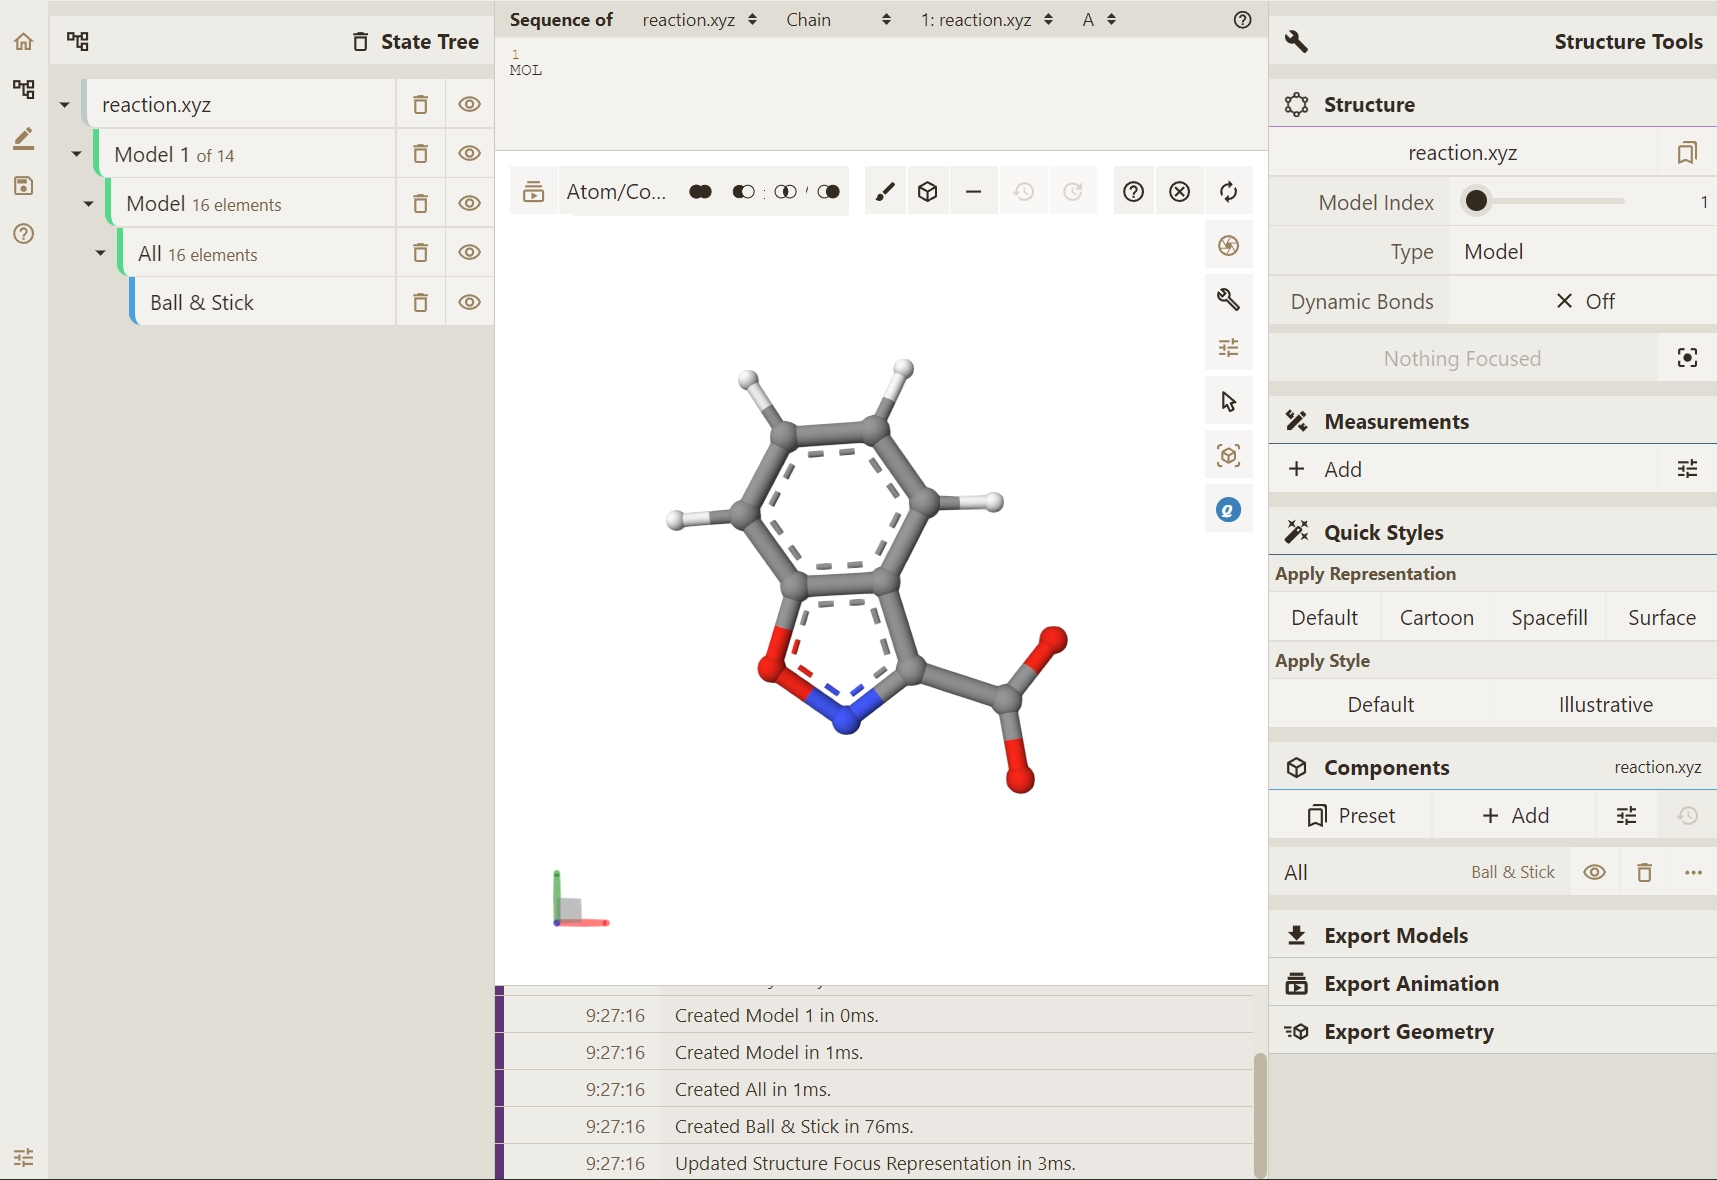Image resolution: width=1717 pixels, height=1180 pixels.
Task: Toggle Dynamic Bonds Off switch
Action: [1584, 302]
